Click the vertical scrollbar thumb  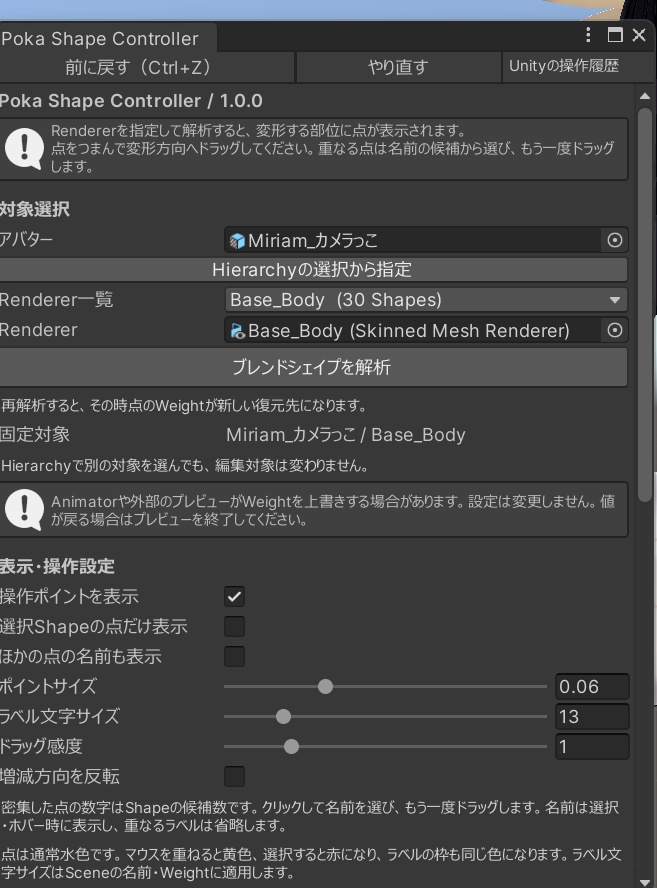pos(645,304)
